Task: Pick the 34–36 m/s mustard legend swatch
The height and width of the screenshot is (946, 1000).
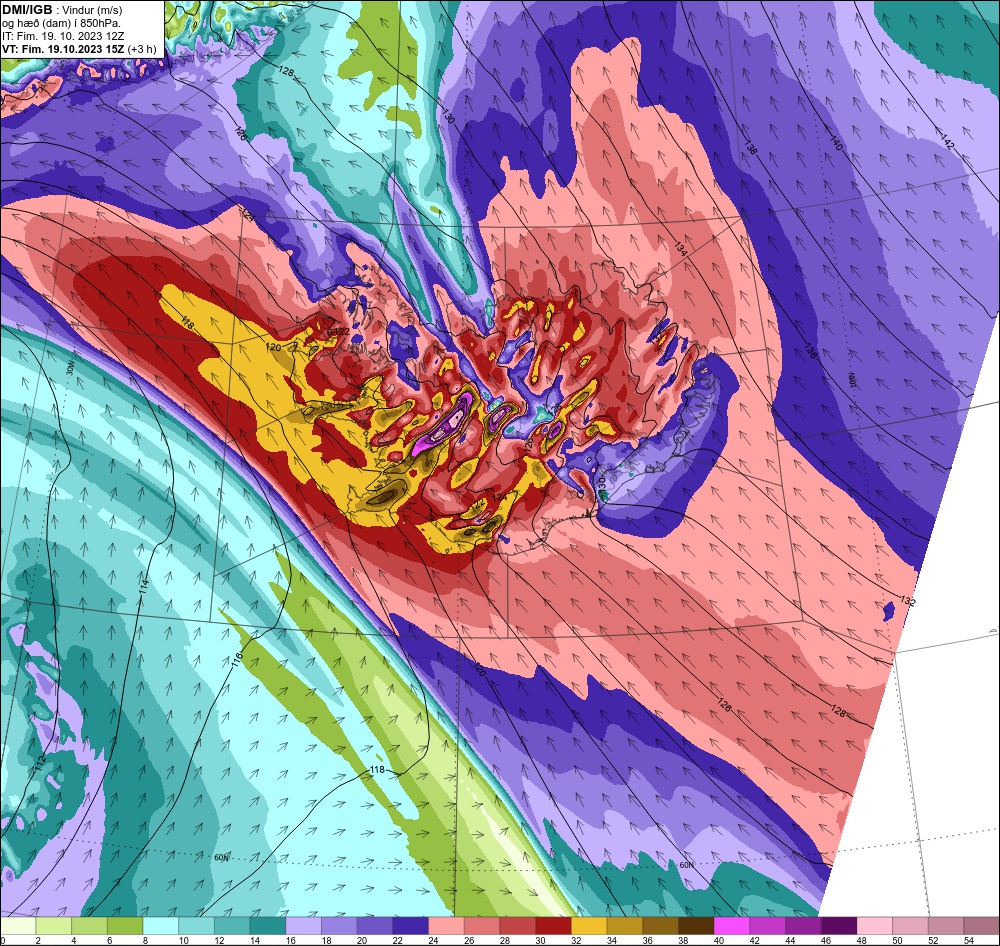Action: (625, 926)
